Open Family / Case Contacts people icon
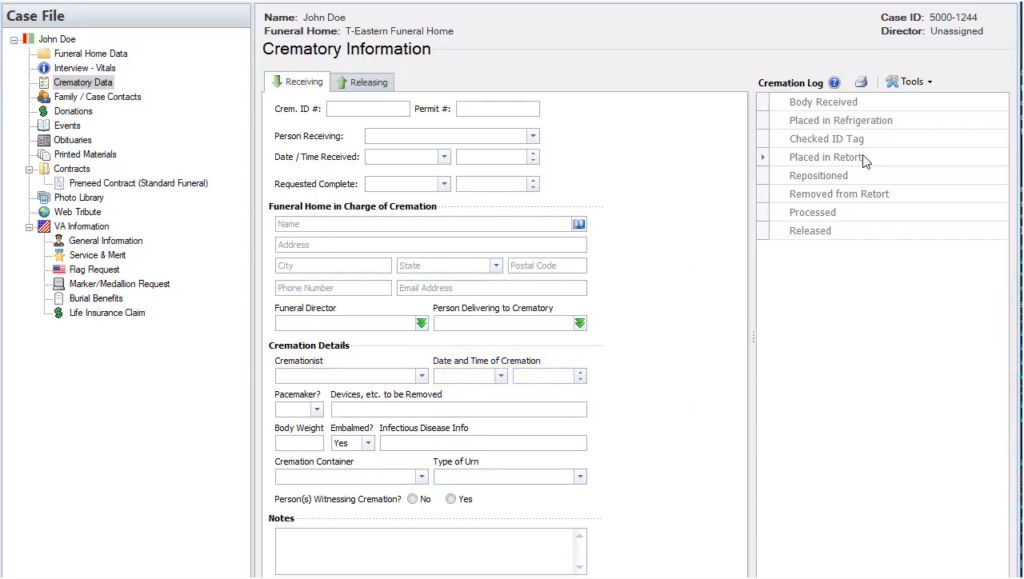The image size is (1024, 579). [x=44, y=97]
